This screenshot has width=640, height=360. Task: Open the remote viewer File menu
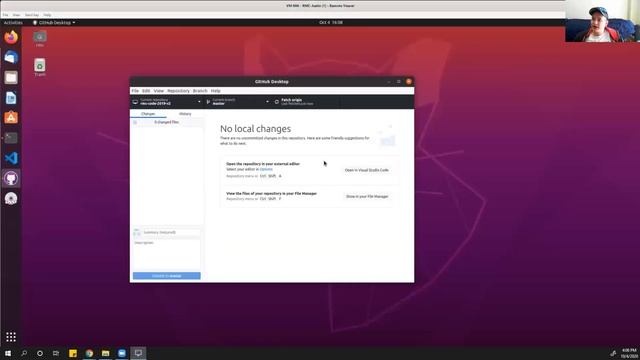5,15
